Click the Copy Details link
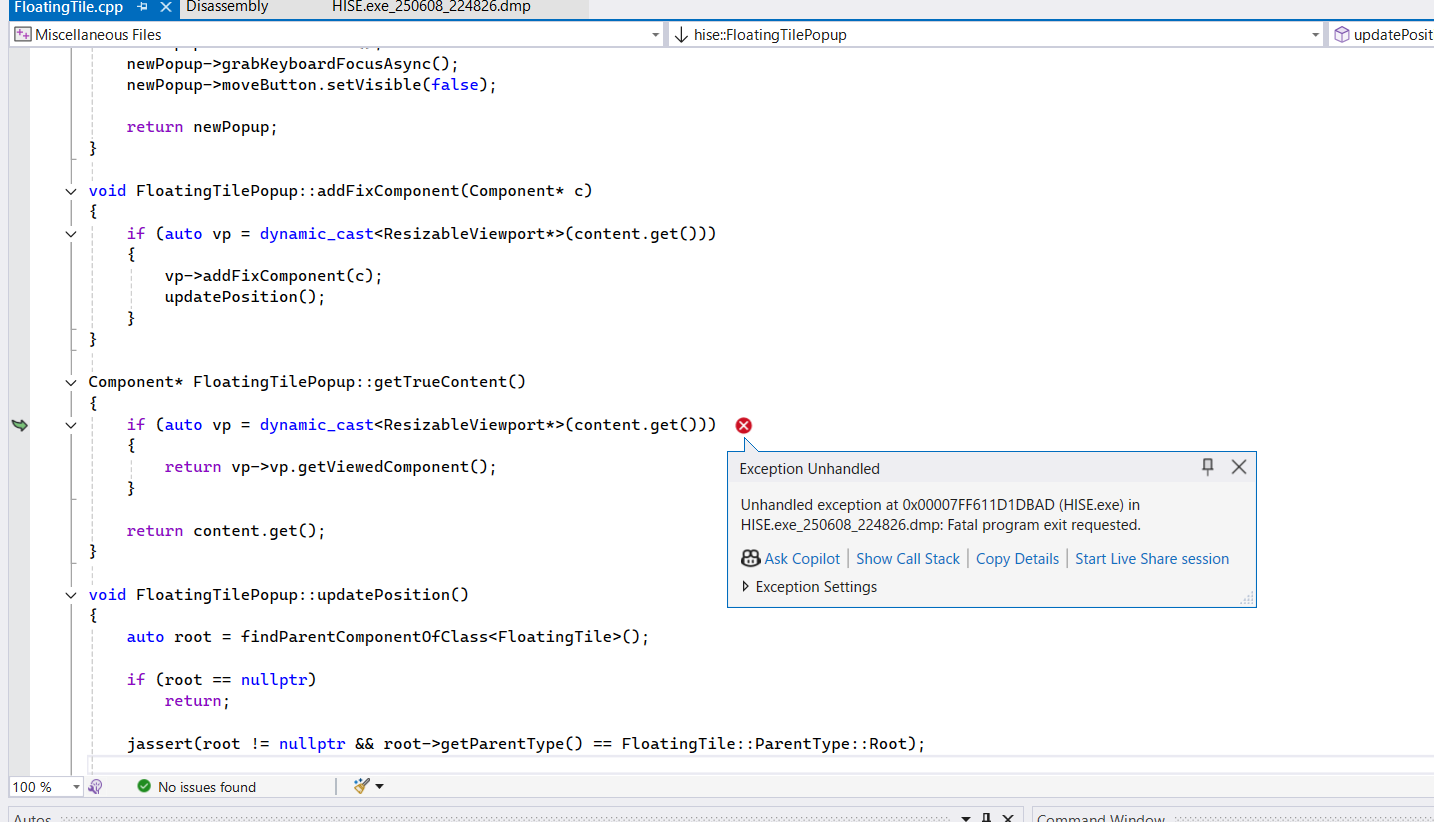 click(1017, 559)
